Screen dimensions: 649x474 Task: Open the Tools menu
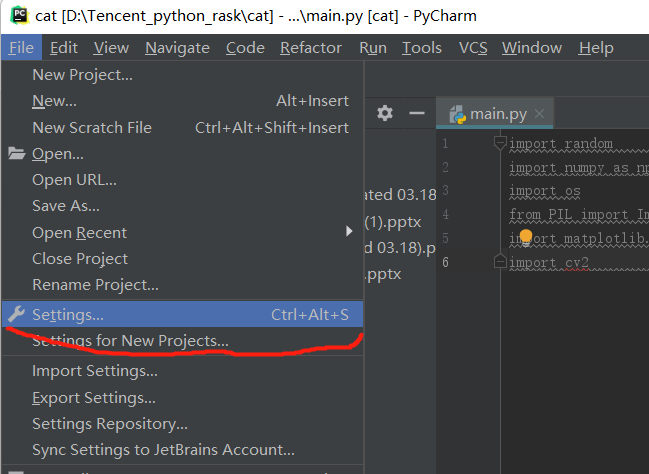tap(422, 48)
